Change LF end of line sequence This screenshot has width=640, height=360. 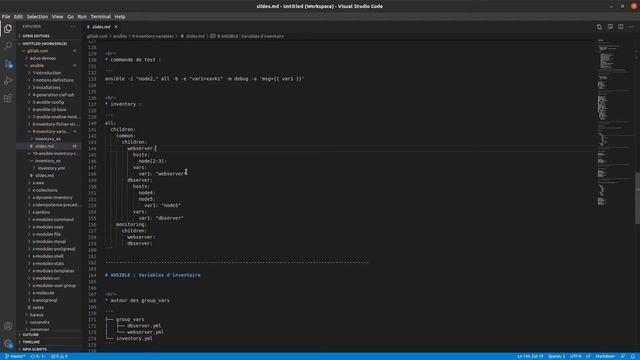coord(588,356)
